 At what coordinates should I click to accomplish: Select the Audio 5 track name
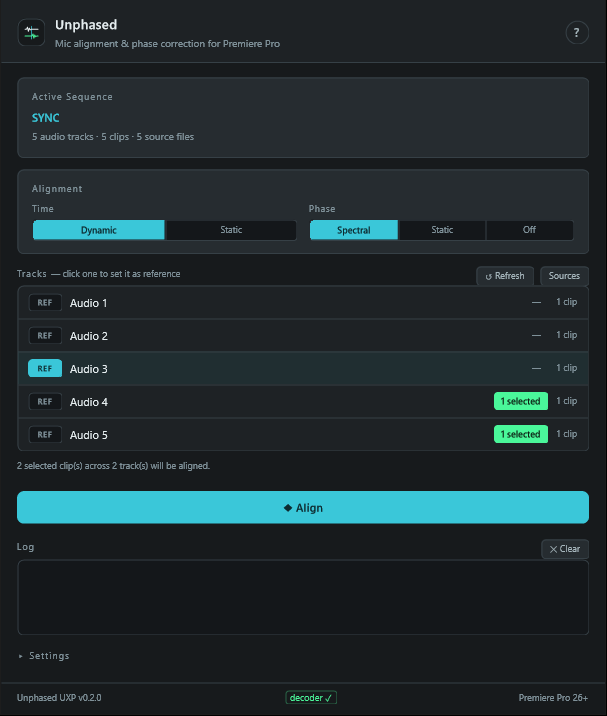89,435
